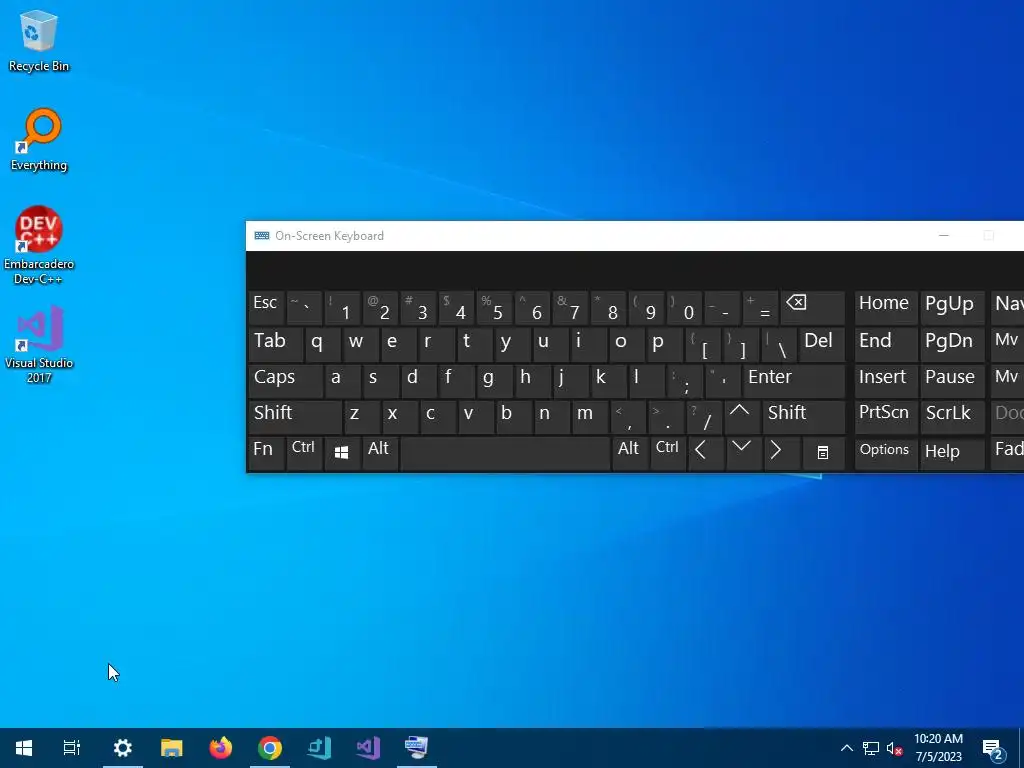This screenshot has width=1024, height=768.
Task: Open the notification center icon
Action: [993, 748]
